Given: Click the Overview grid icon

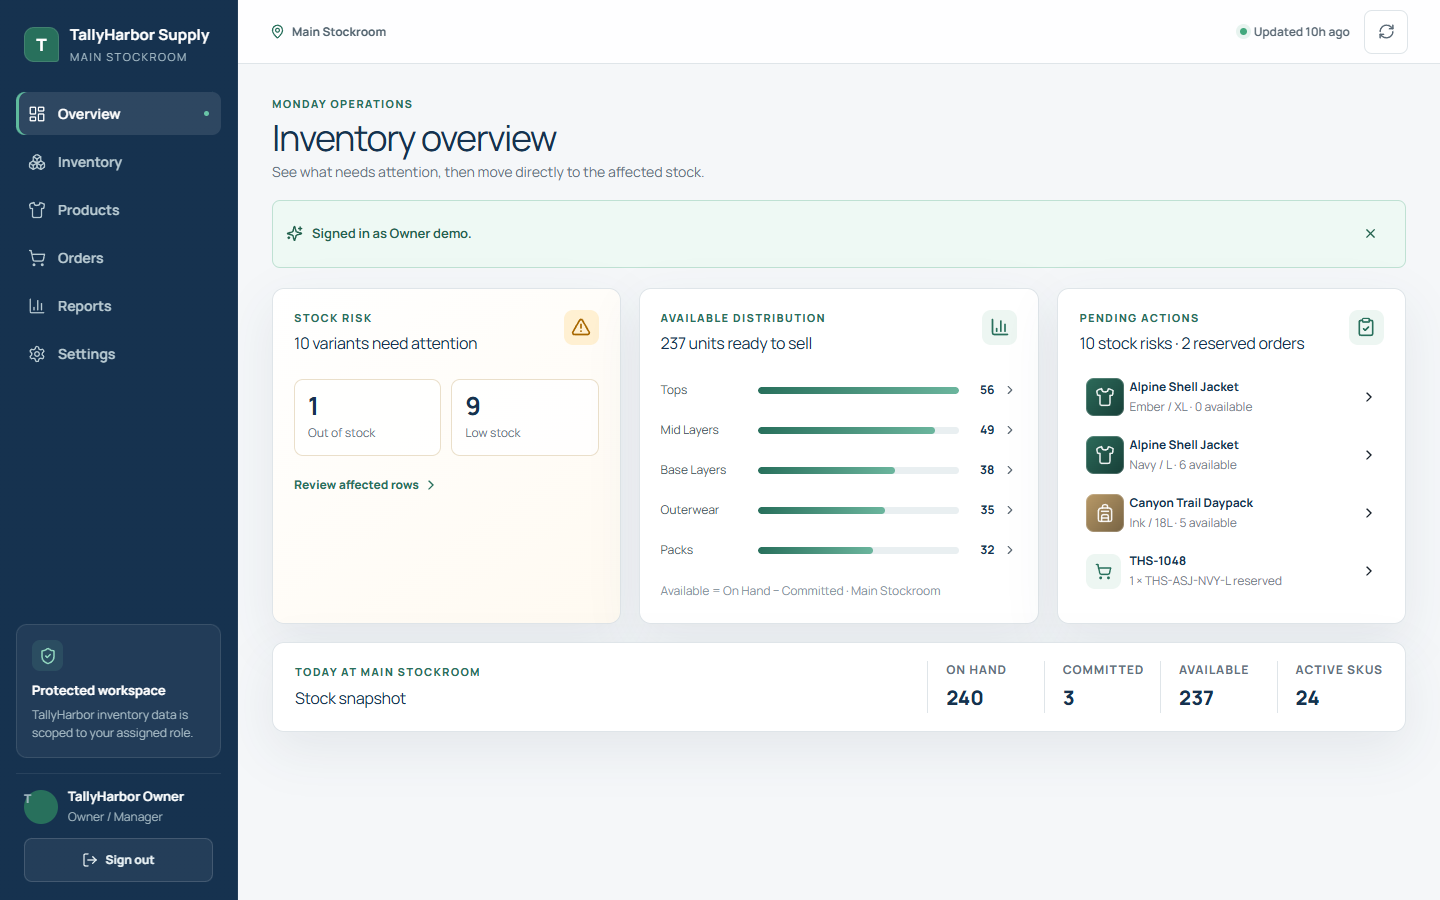Looking at the screenshot, I should [37, 114].
